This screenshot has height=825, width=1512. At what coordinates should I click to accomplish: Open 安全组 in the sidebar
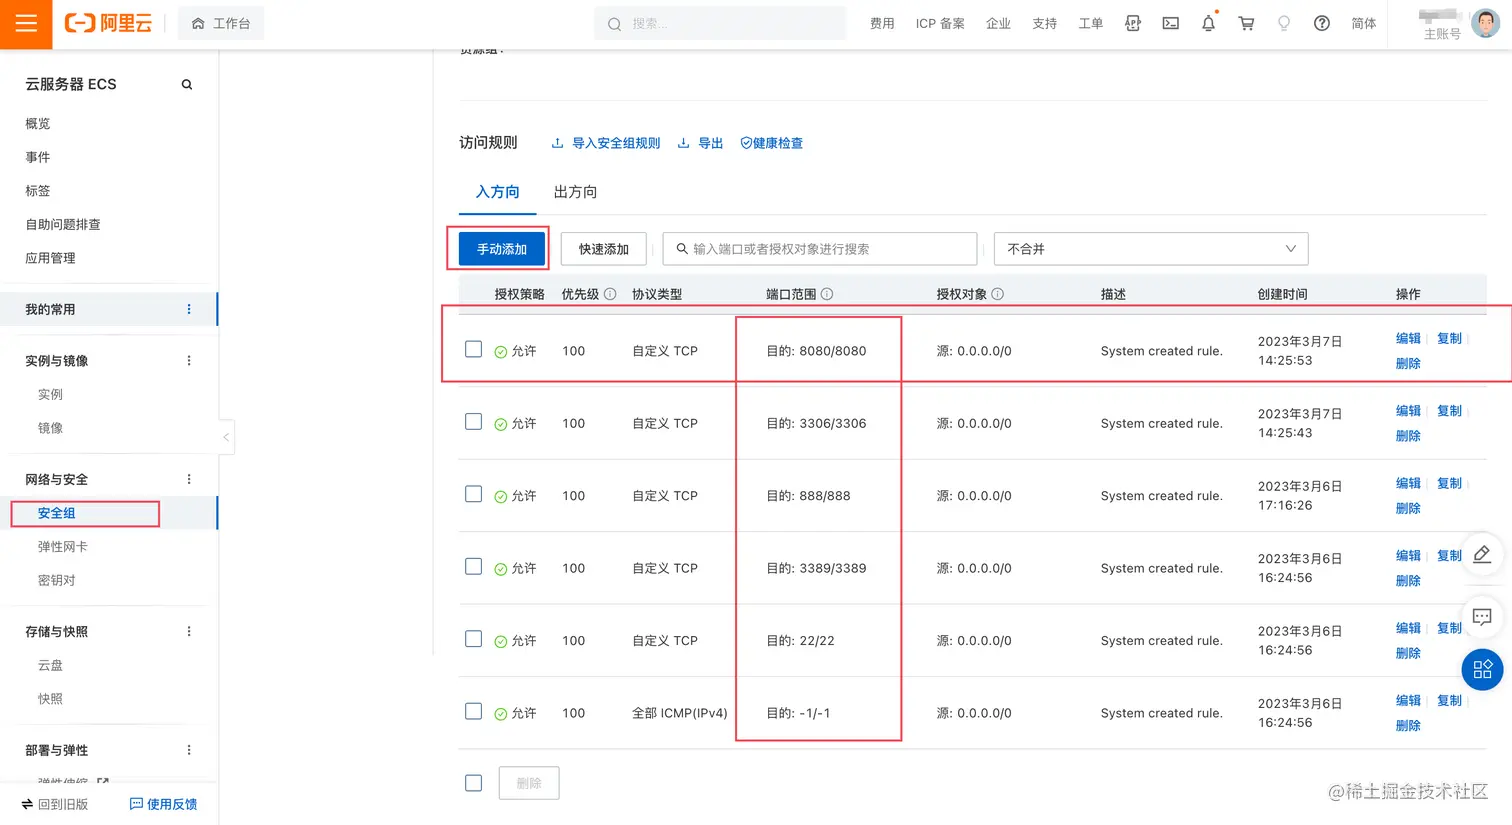pyautogui.click(x=57, y=513)
